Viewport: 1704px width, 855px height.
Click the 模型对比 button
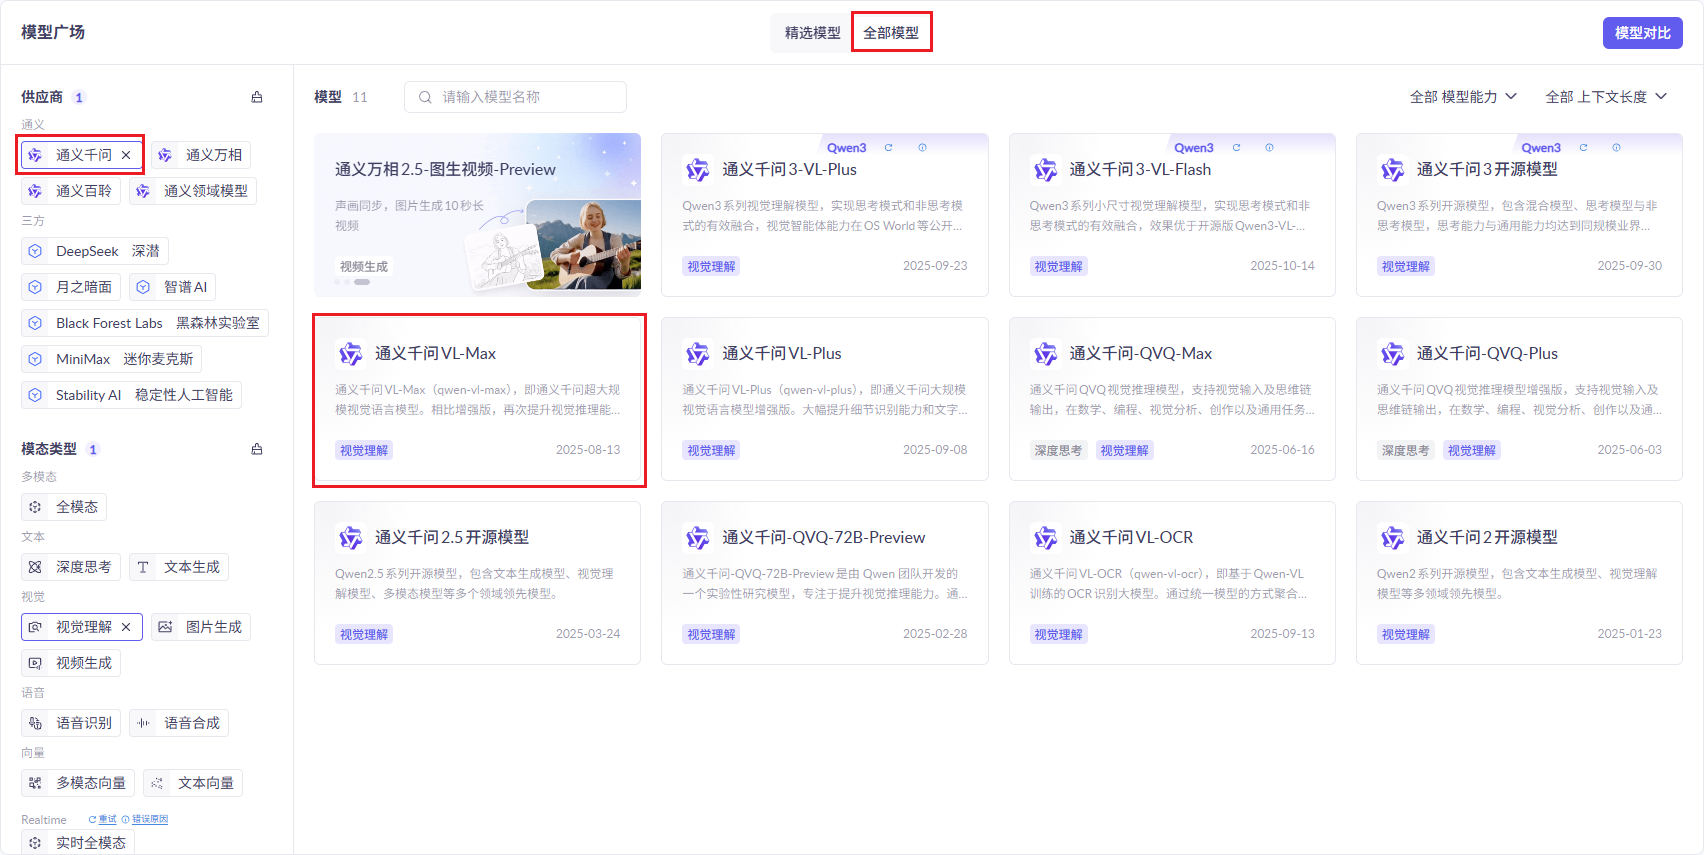tap(1642, 33)
